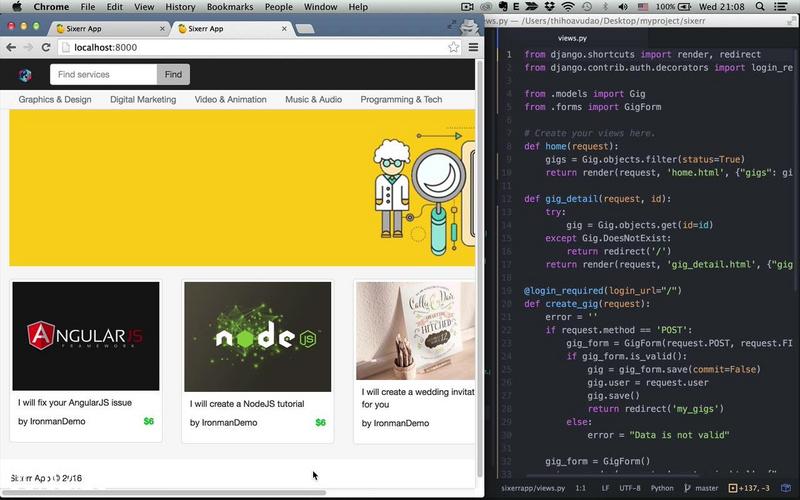
Task: Click the UTF-8 encoding selector
Action: [630, 488]
